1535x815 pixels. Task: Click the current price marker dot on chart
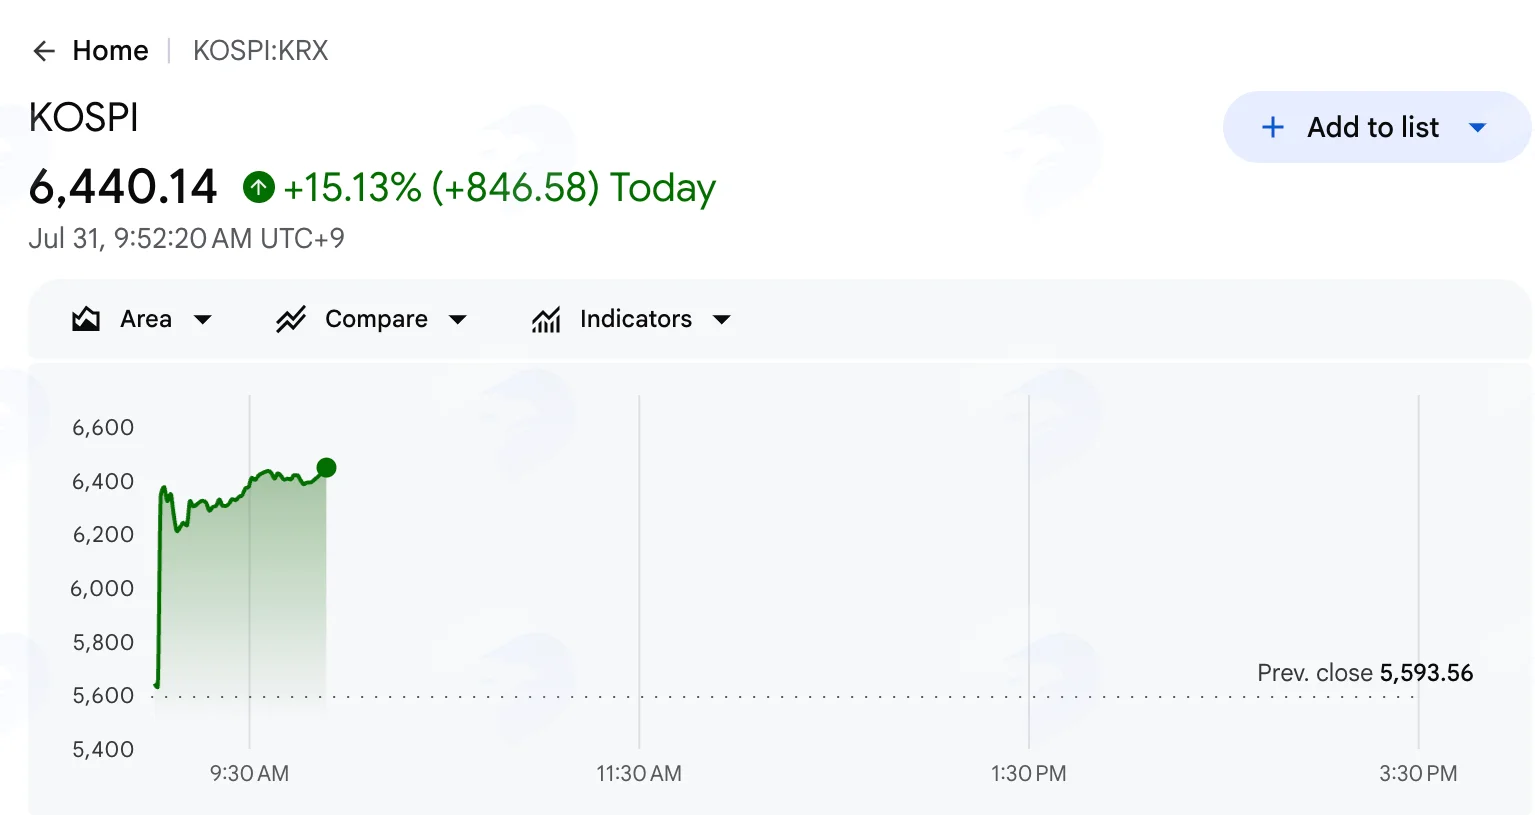(326, 467)
